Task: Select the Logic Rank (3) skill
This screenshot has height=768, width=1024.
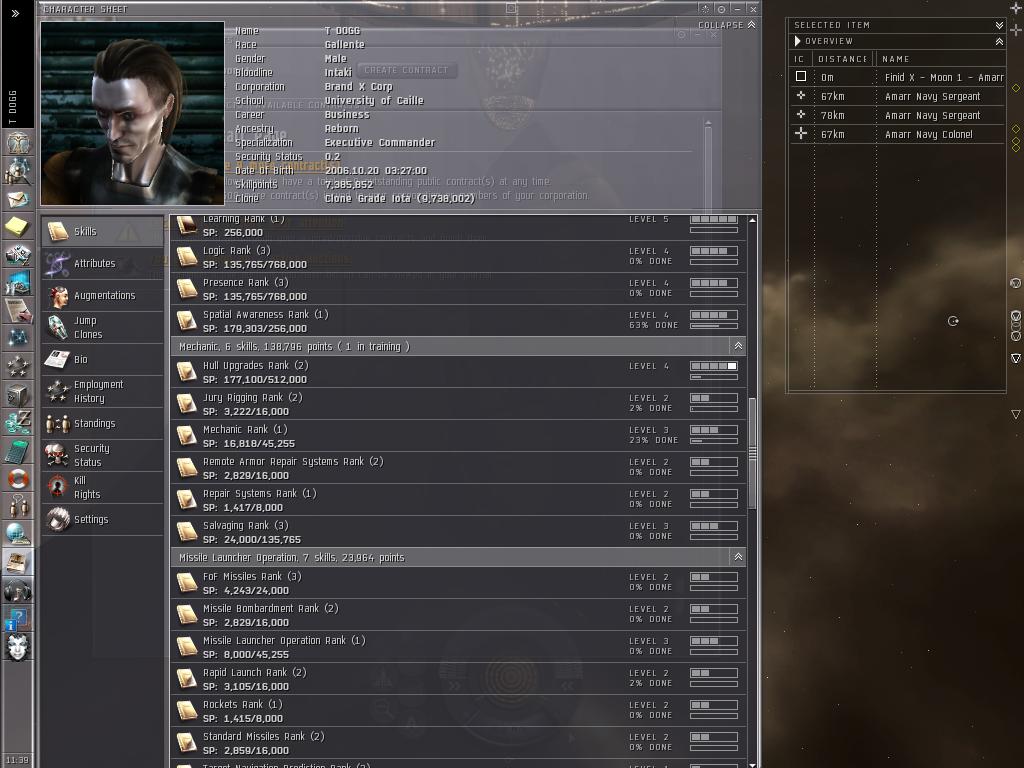Action: point(458,257)
